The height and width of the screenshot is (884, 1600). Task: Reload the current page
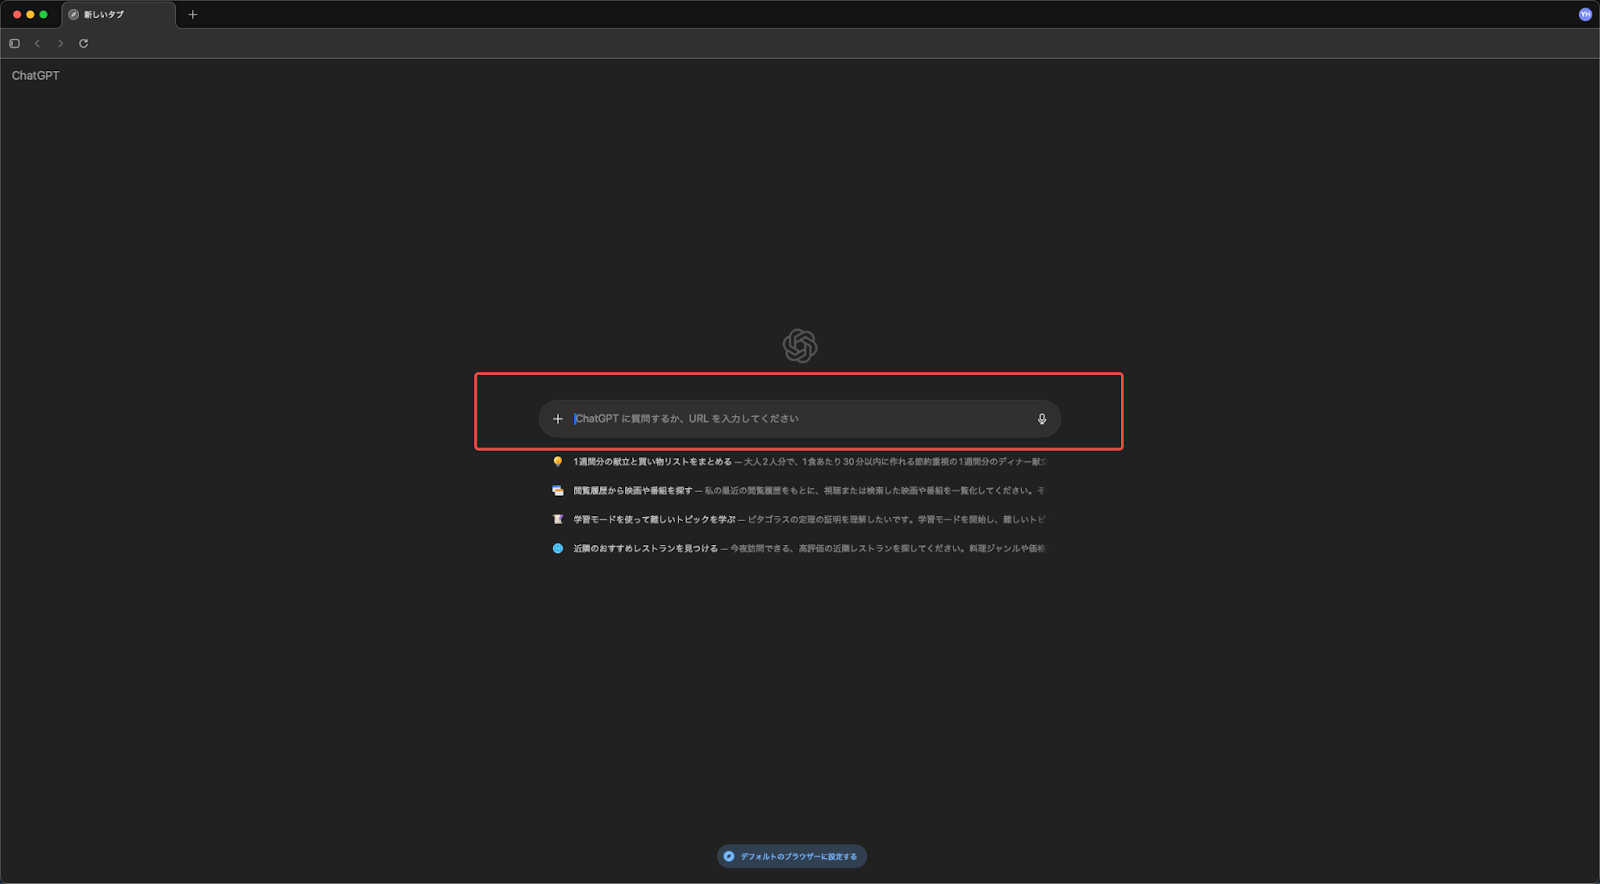83,43
